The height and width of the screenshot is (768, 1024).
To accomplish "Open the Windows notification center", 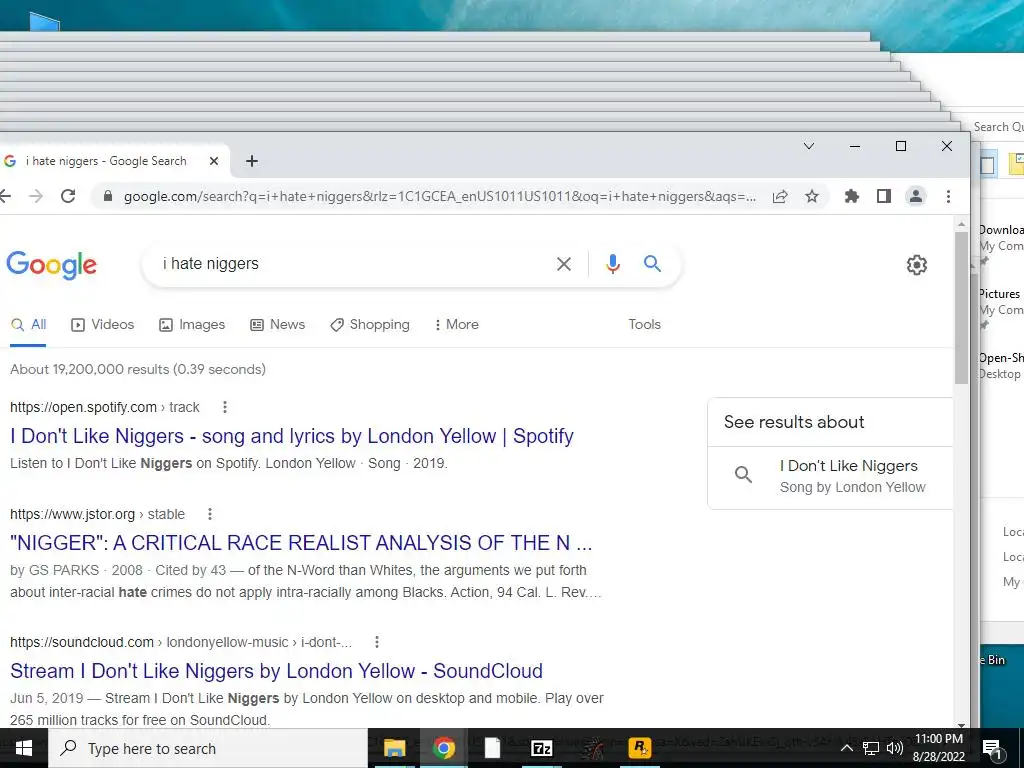I will point(992,748).
